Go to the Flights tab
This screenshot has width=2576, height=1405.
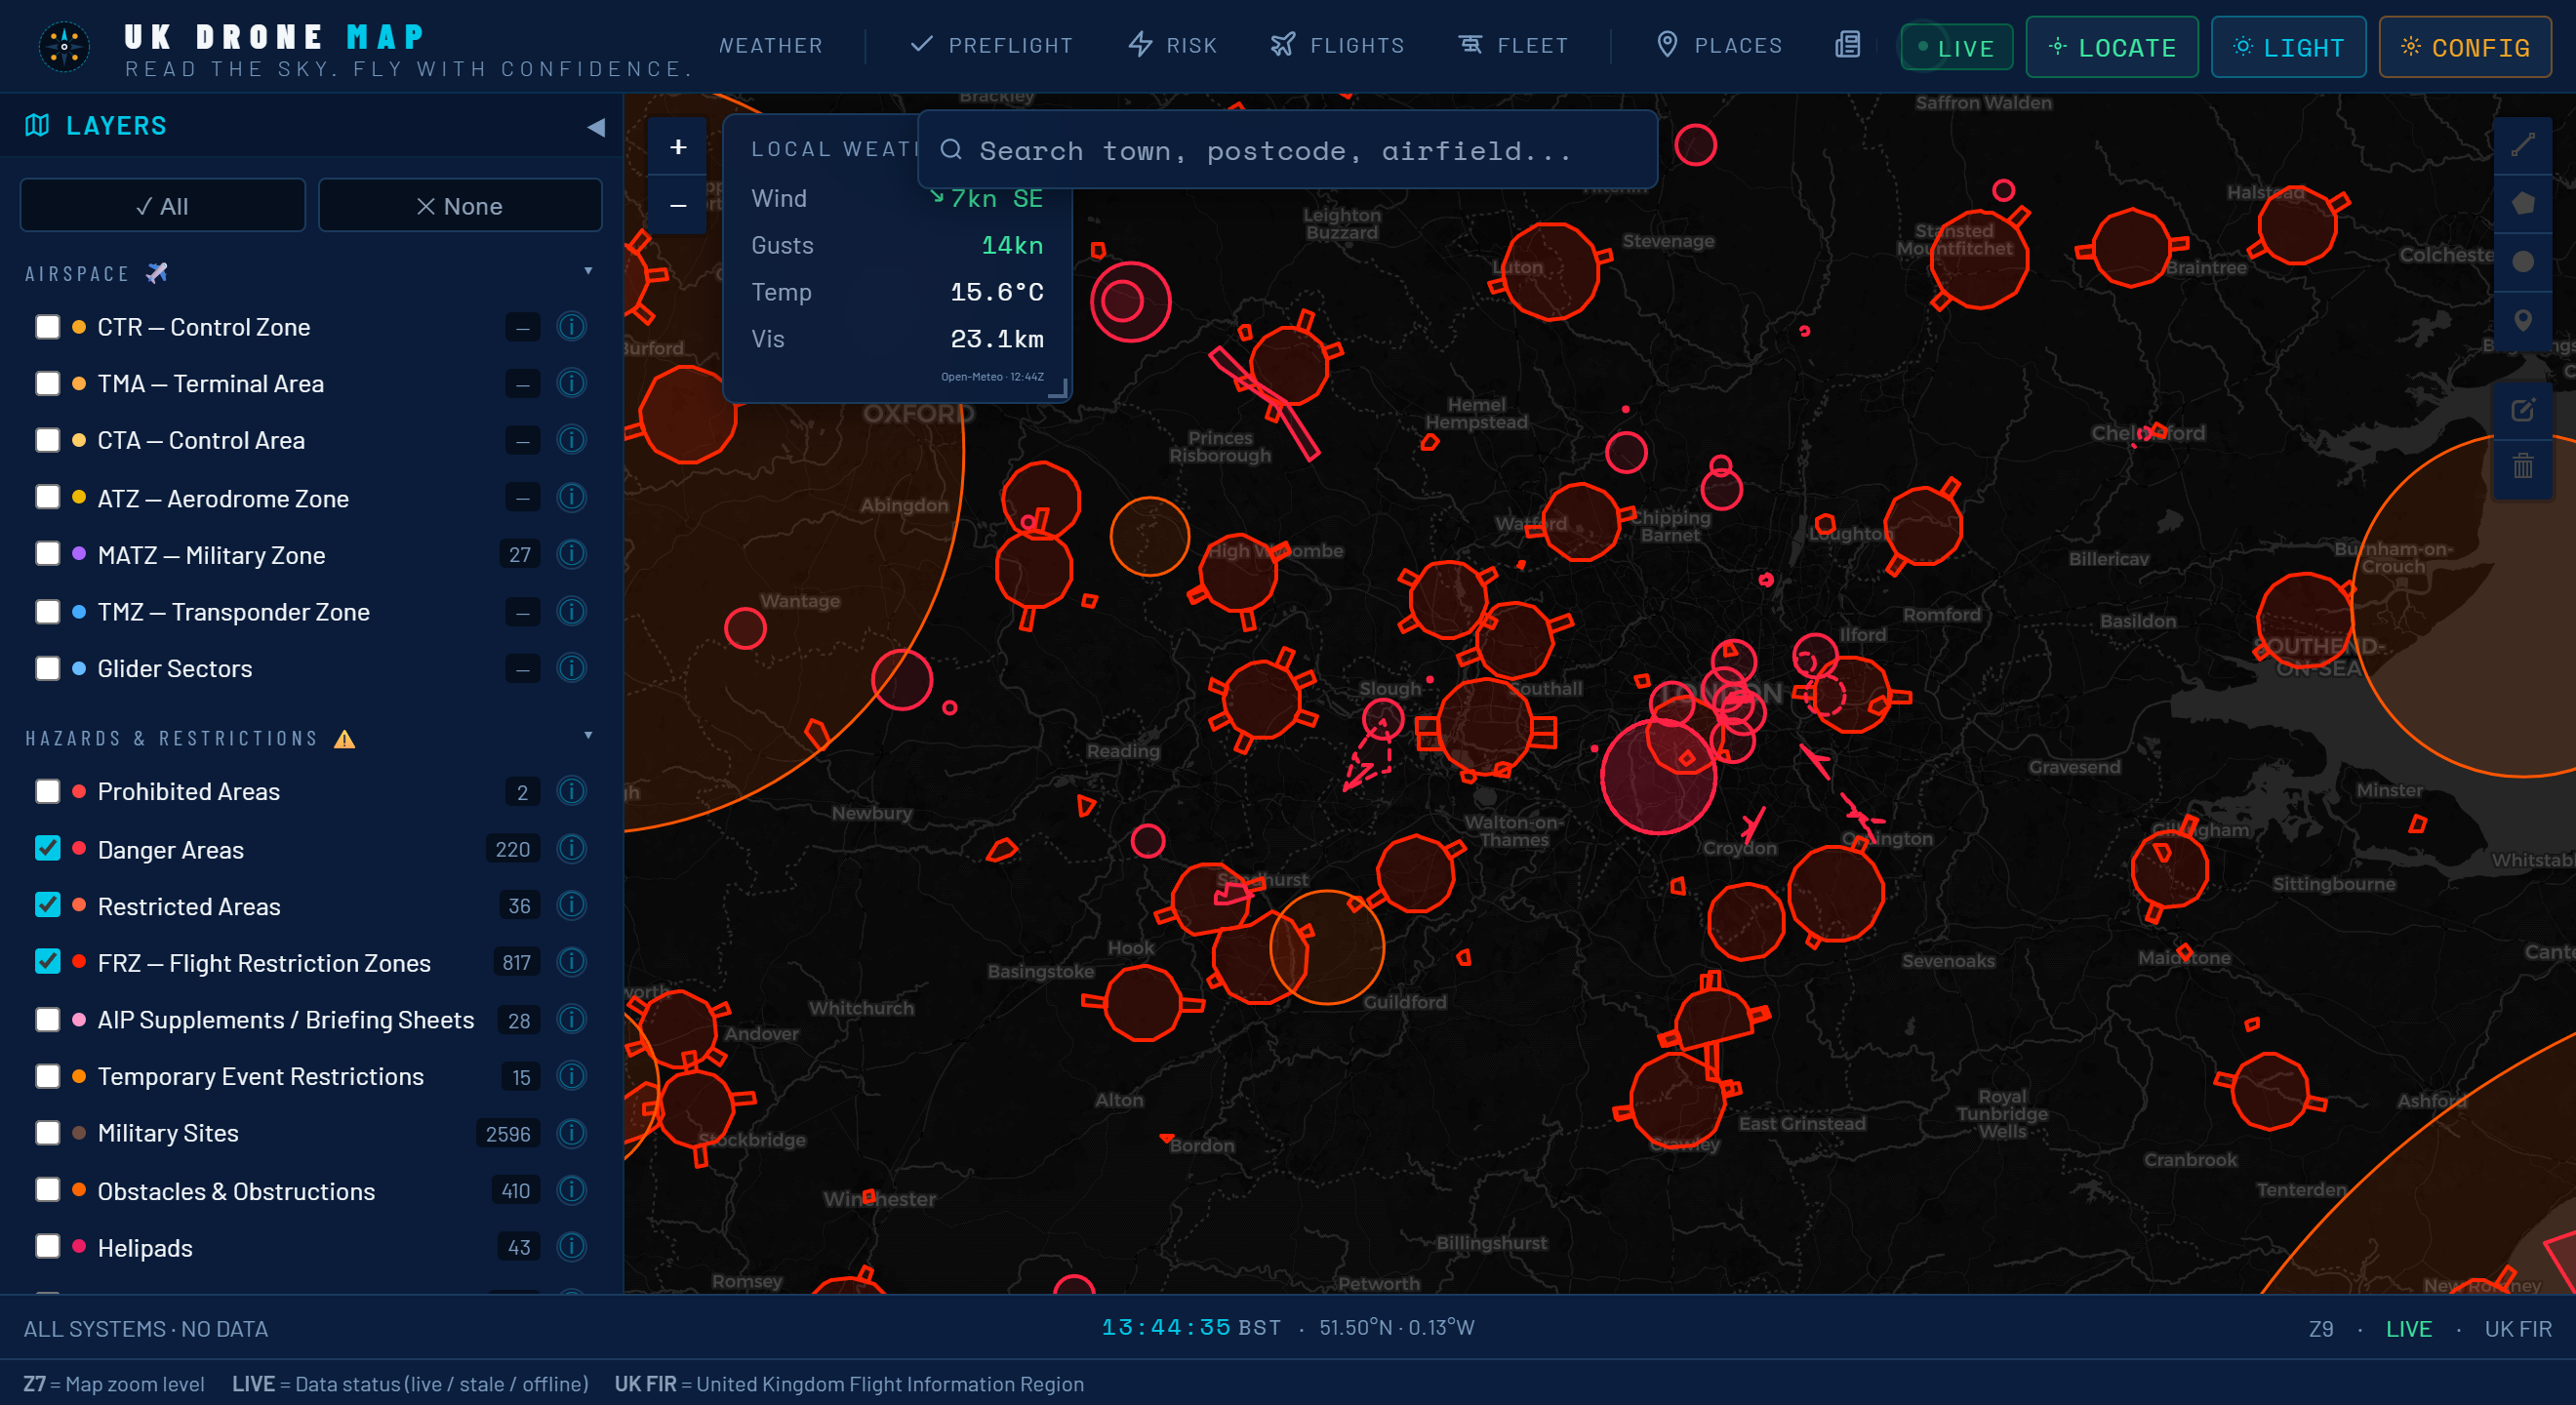coord(1337,46)
